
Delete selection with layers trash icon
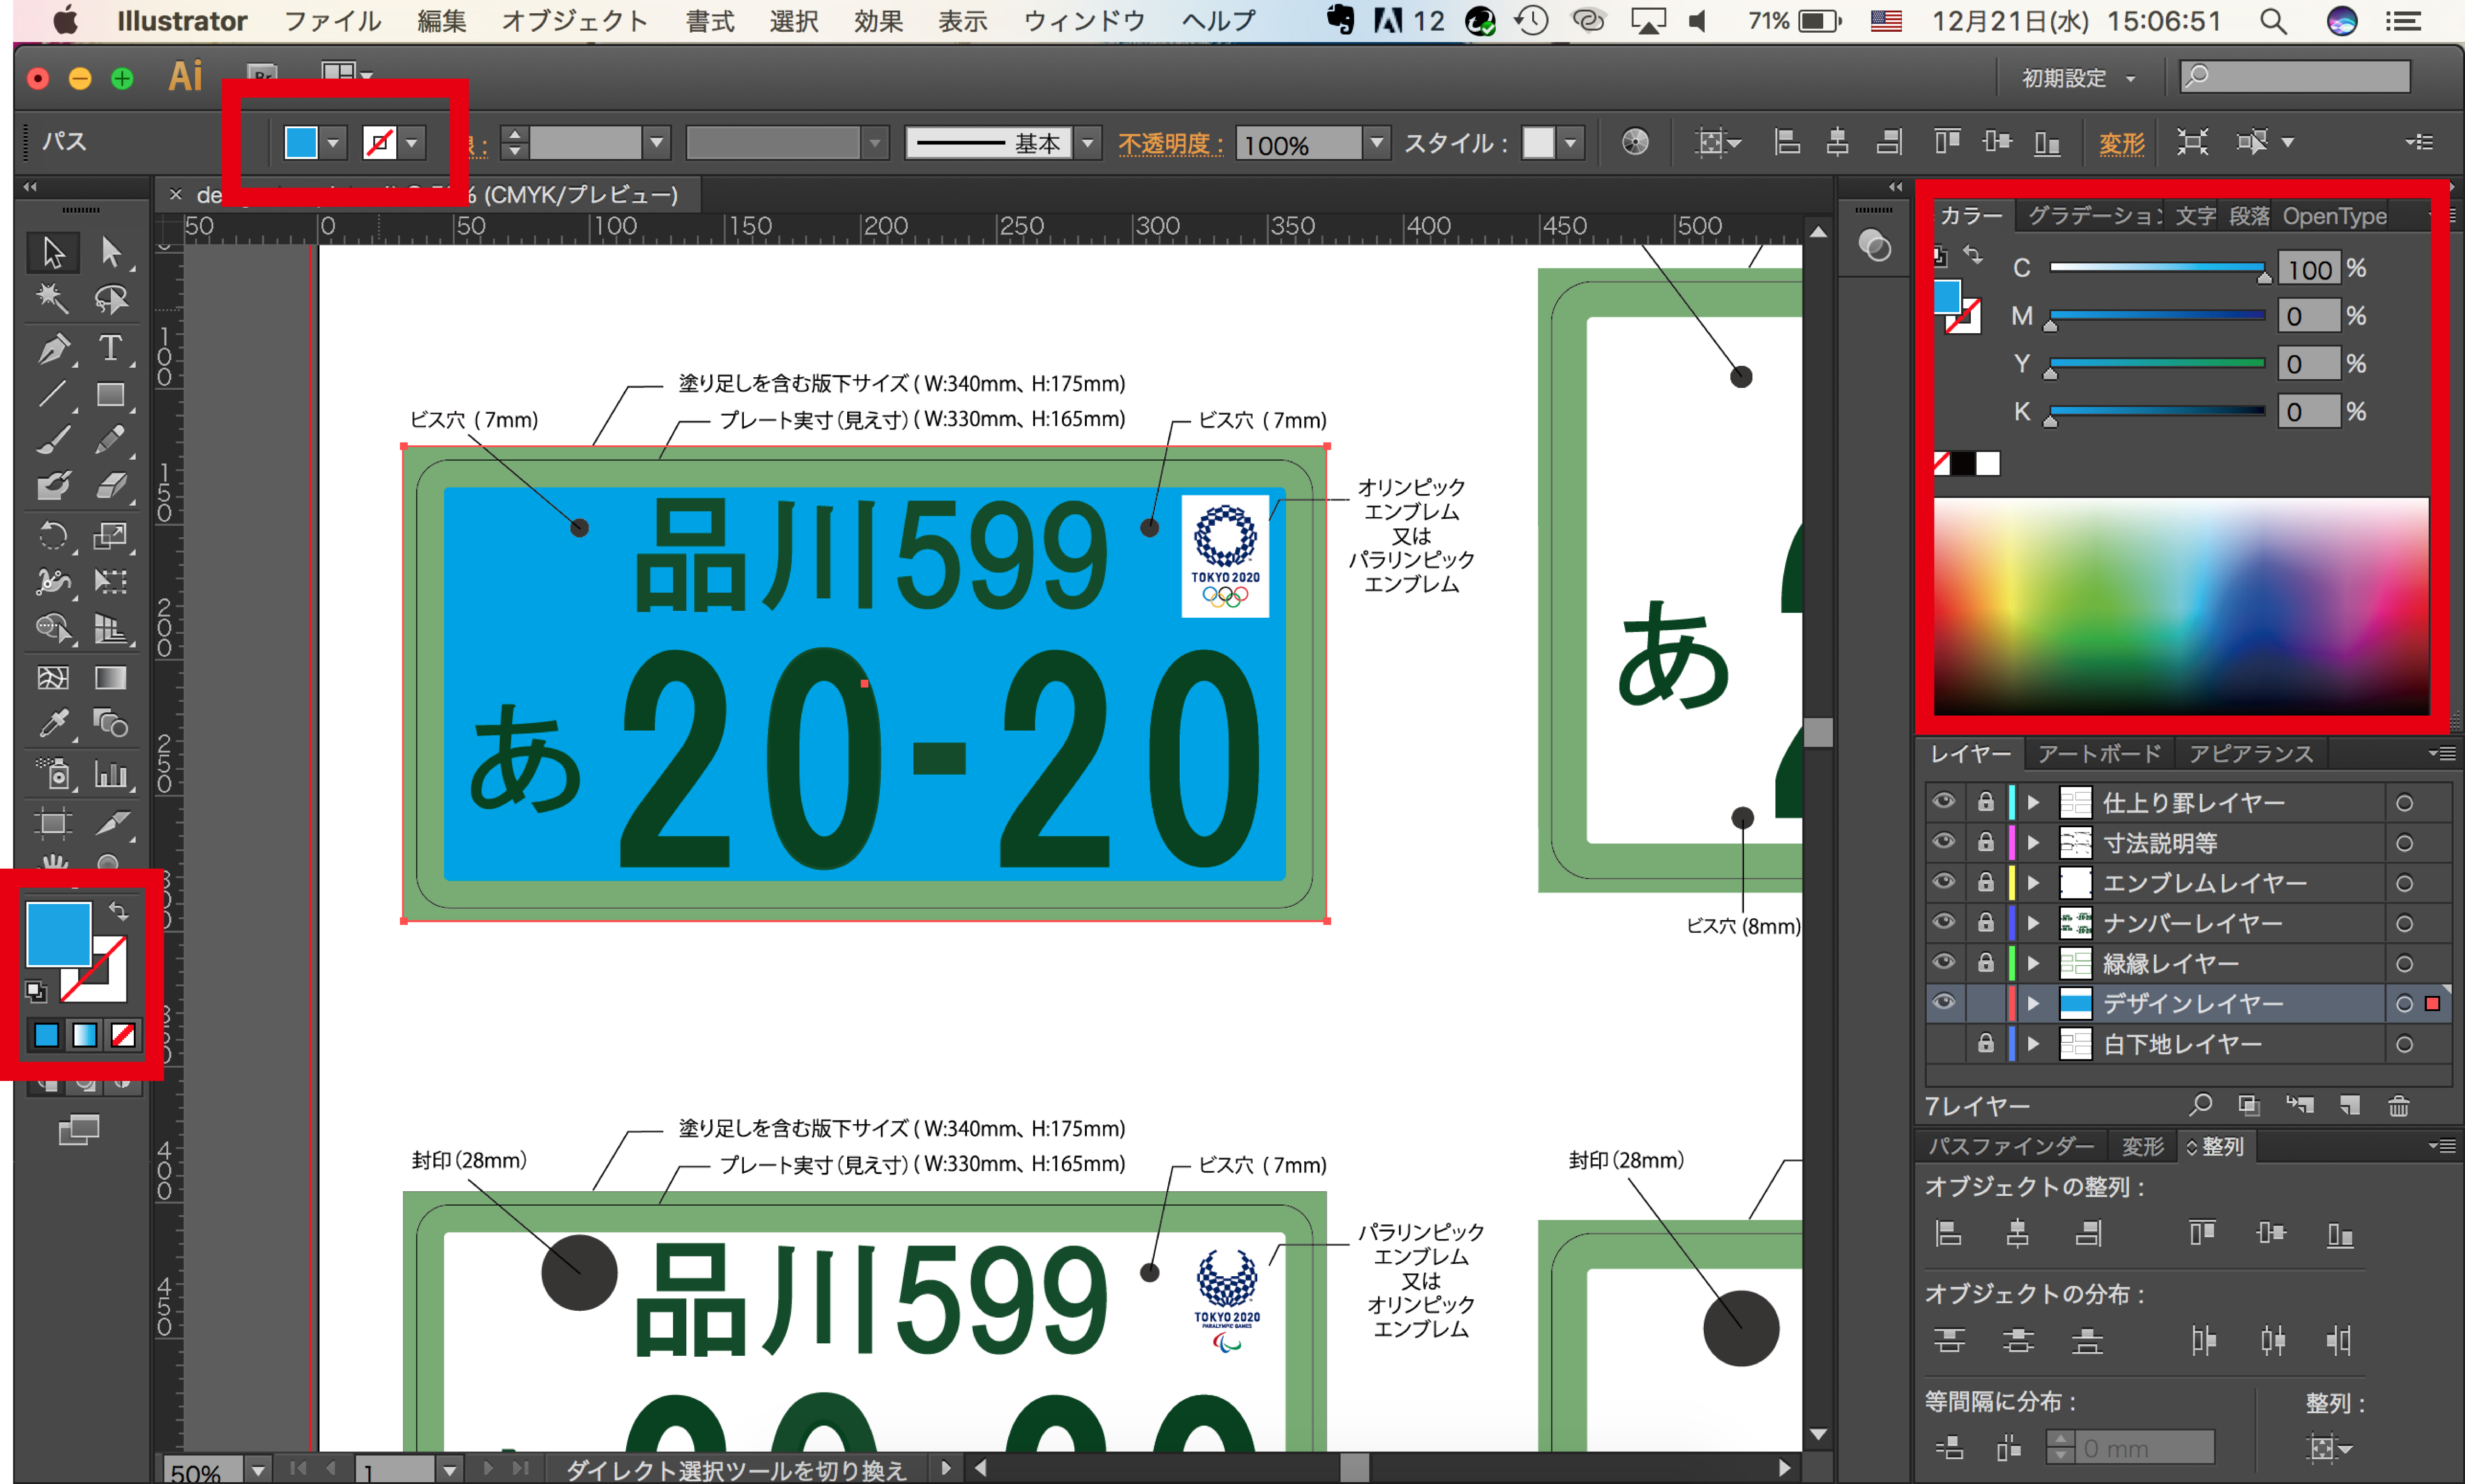click(2398, 1105)
